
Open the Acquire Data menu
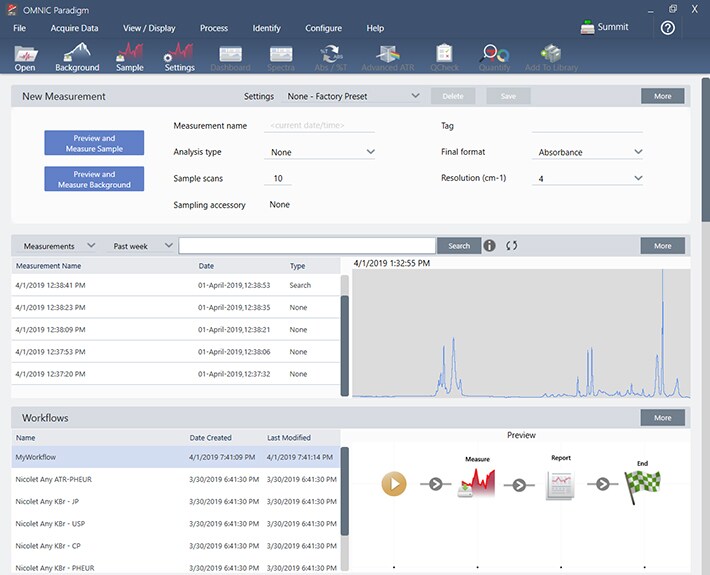pos(75,28)
